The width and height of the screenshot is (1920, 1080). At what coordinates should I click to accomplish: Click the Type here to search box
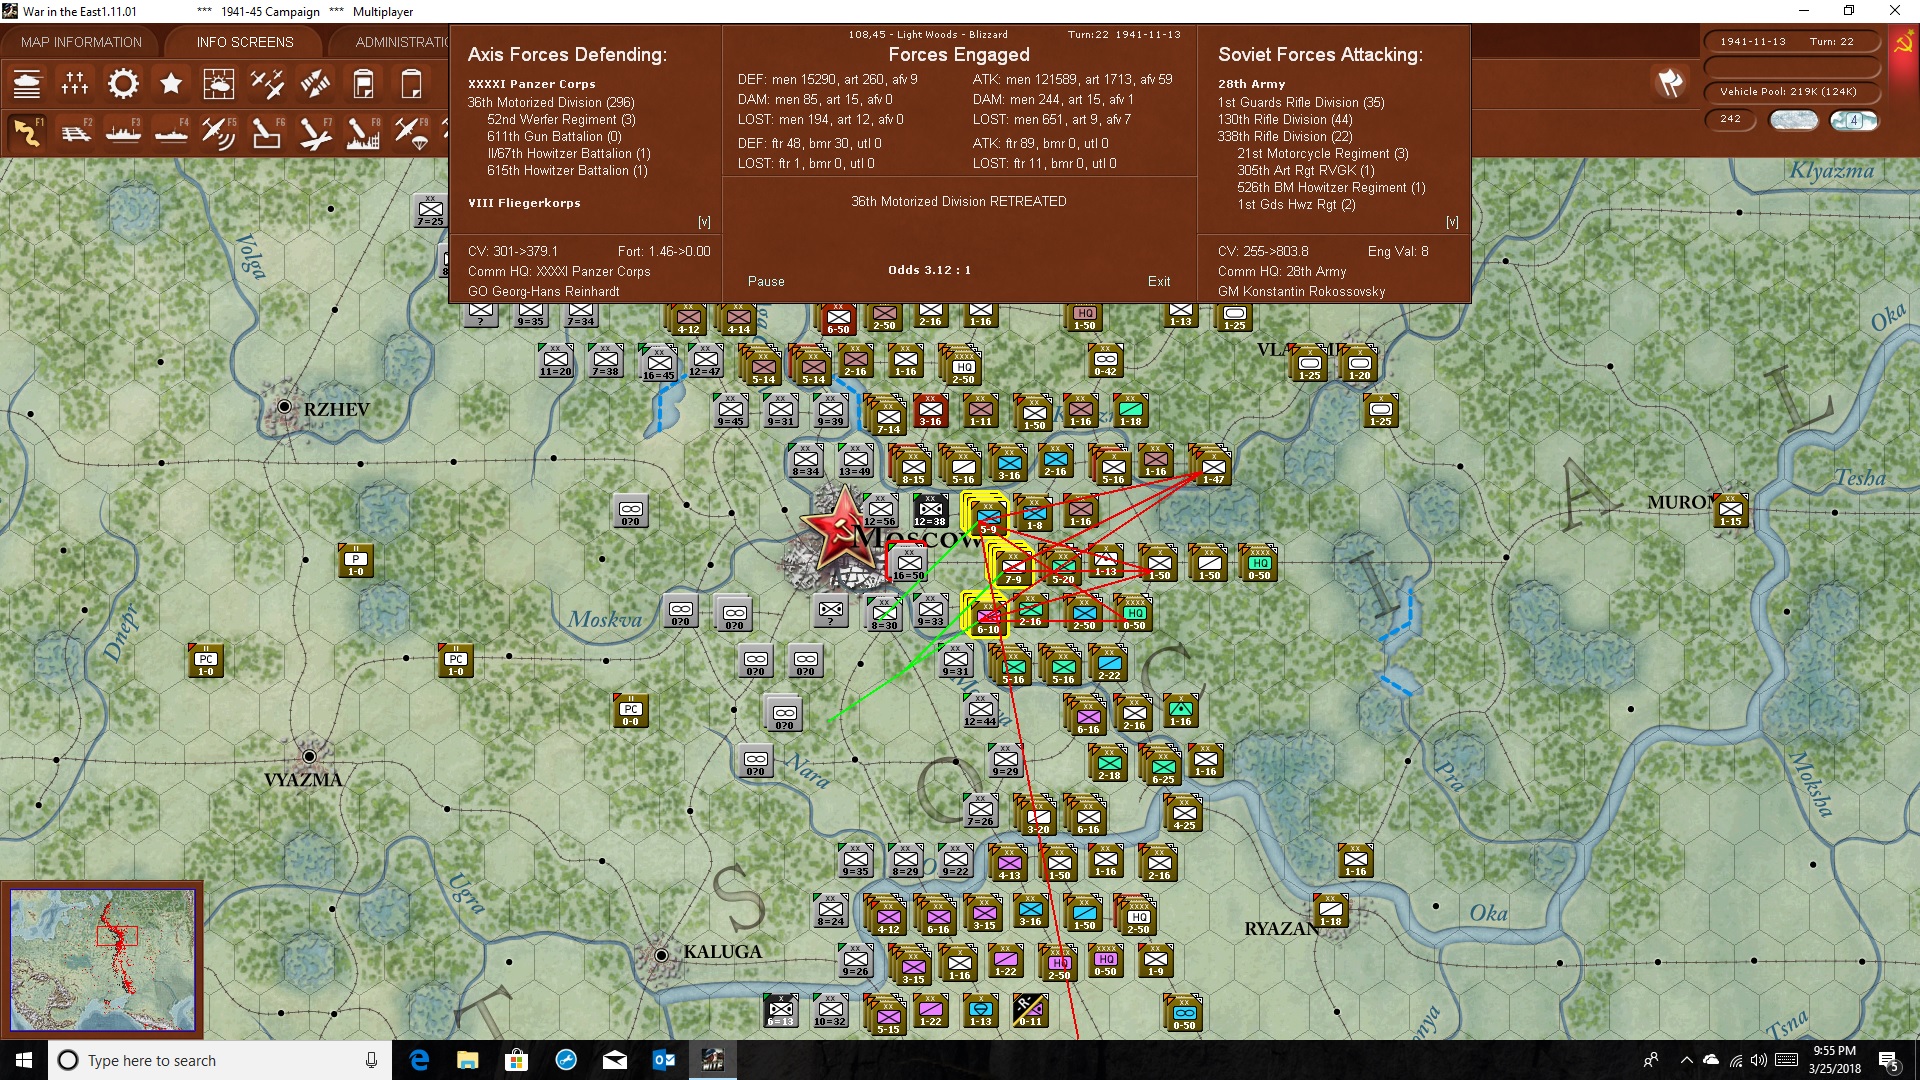pyautogui.click(x=220, y=1060)
